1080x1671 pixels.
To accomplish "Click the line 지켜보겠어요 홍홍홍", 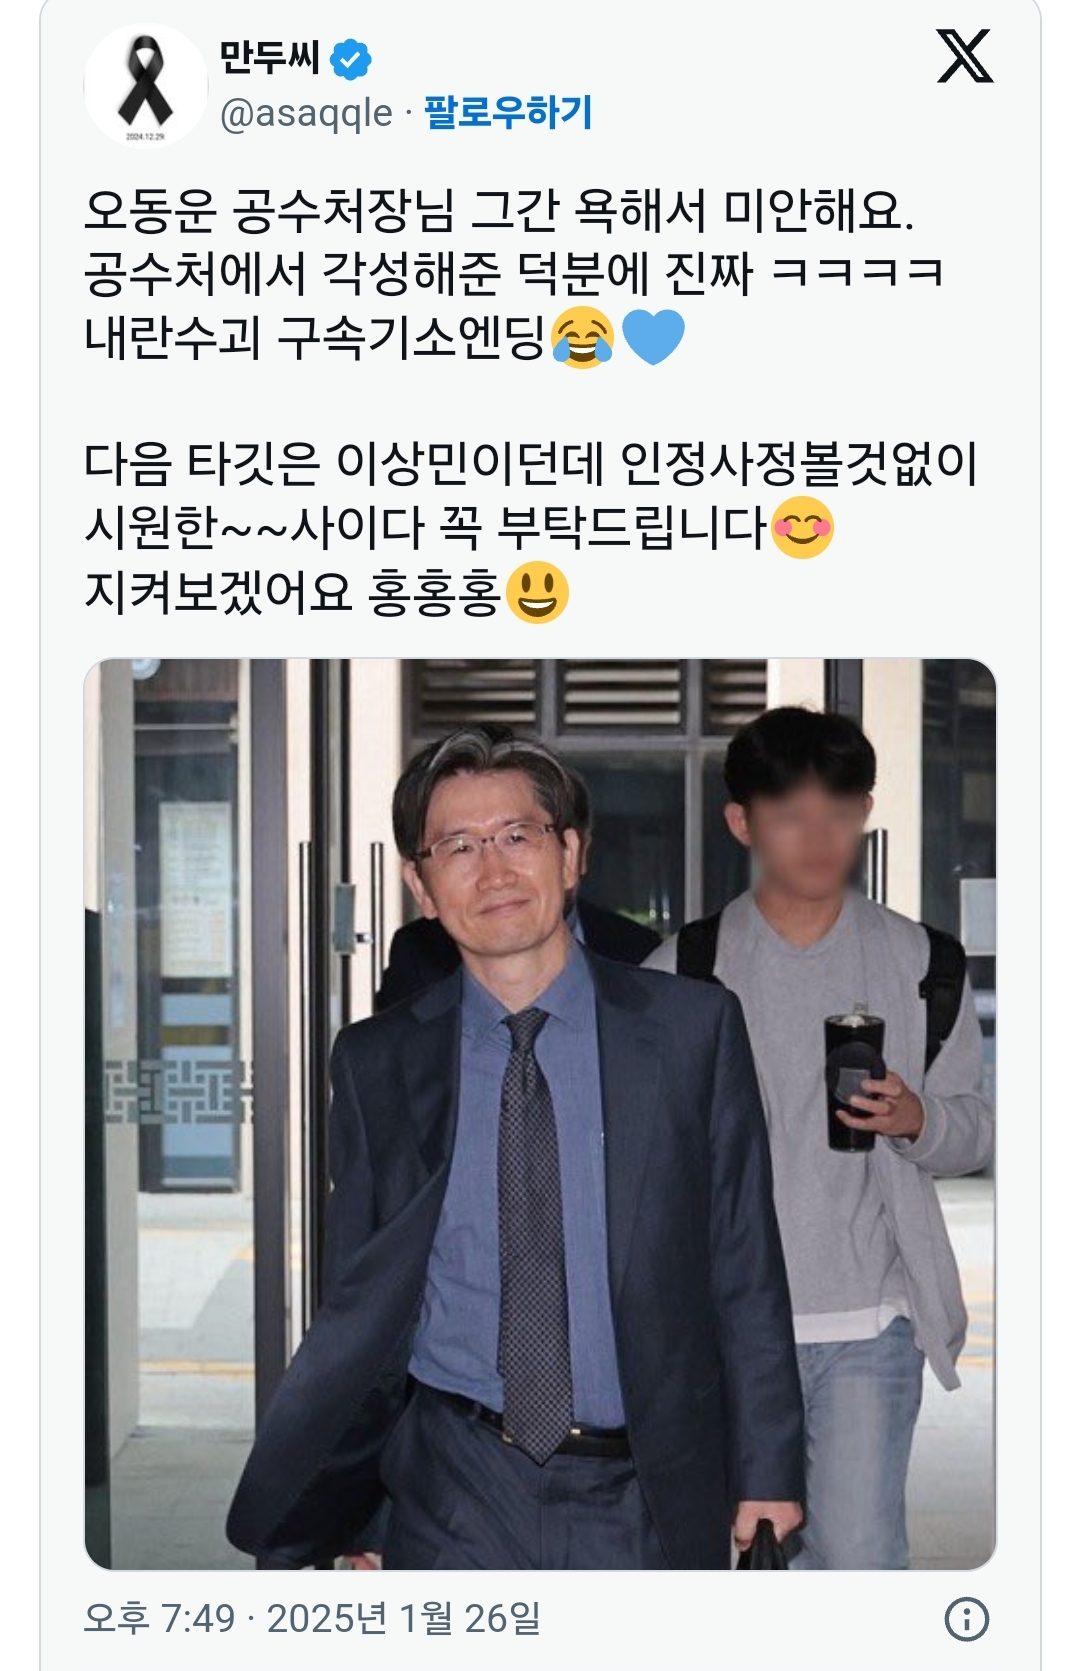I will pos(327,592).
